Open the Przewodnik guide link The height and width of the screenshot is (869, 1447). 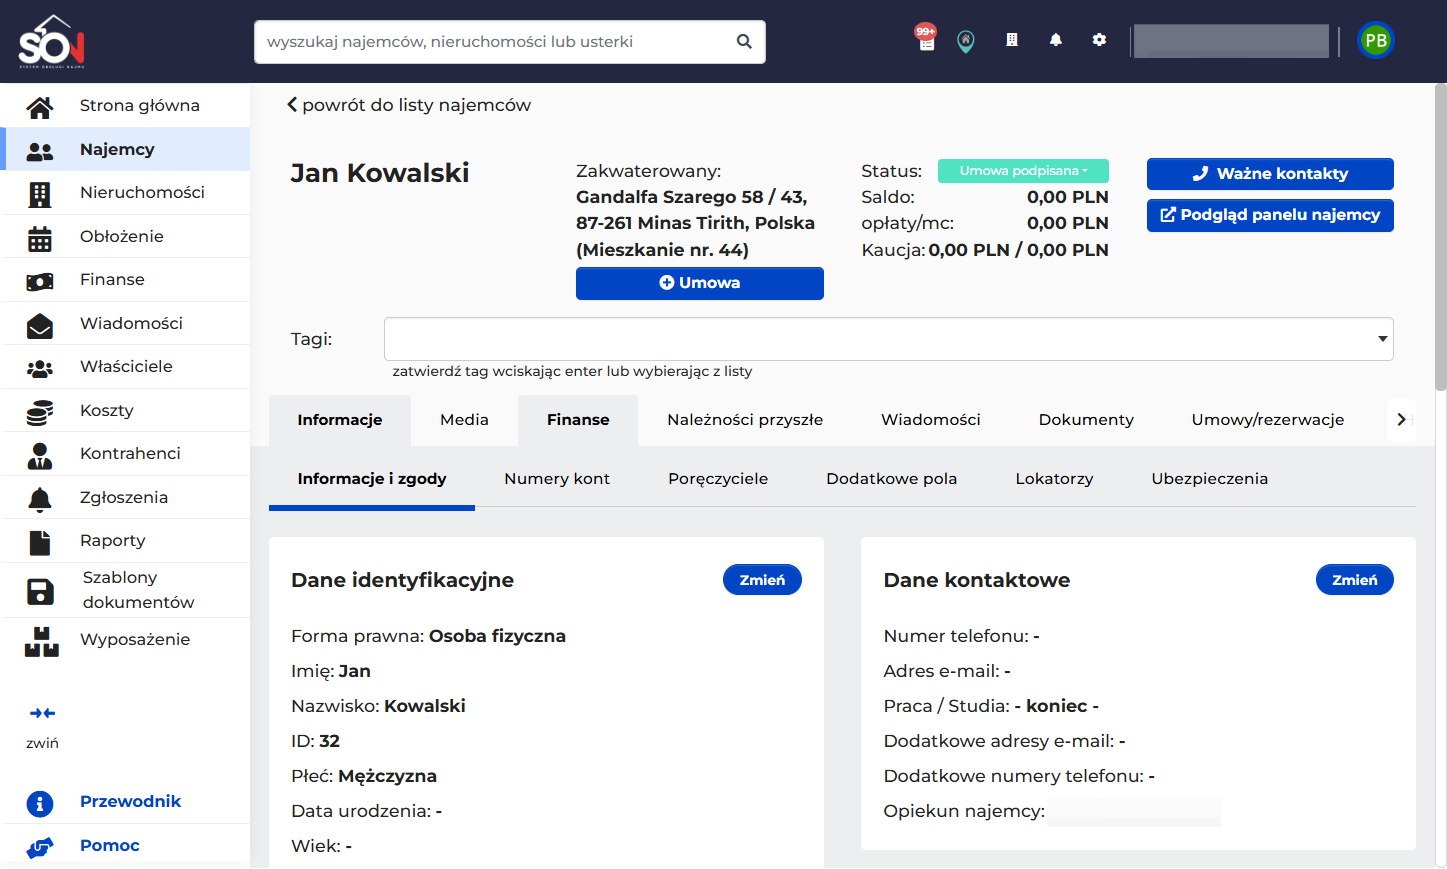[130, 802]
